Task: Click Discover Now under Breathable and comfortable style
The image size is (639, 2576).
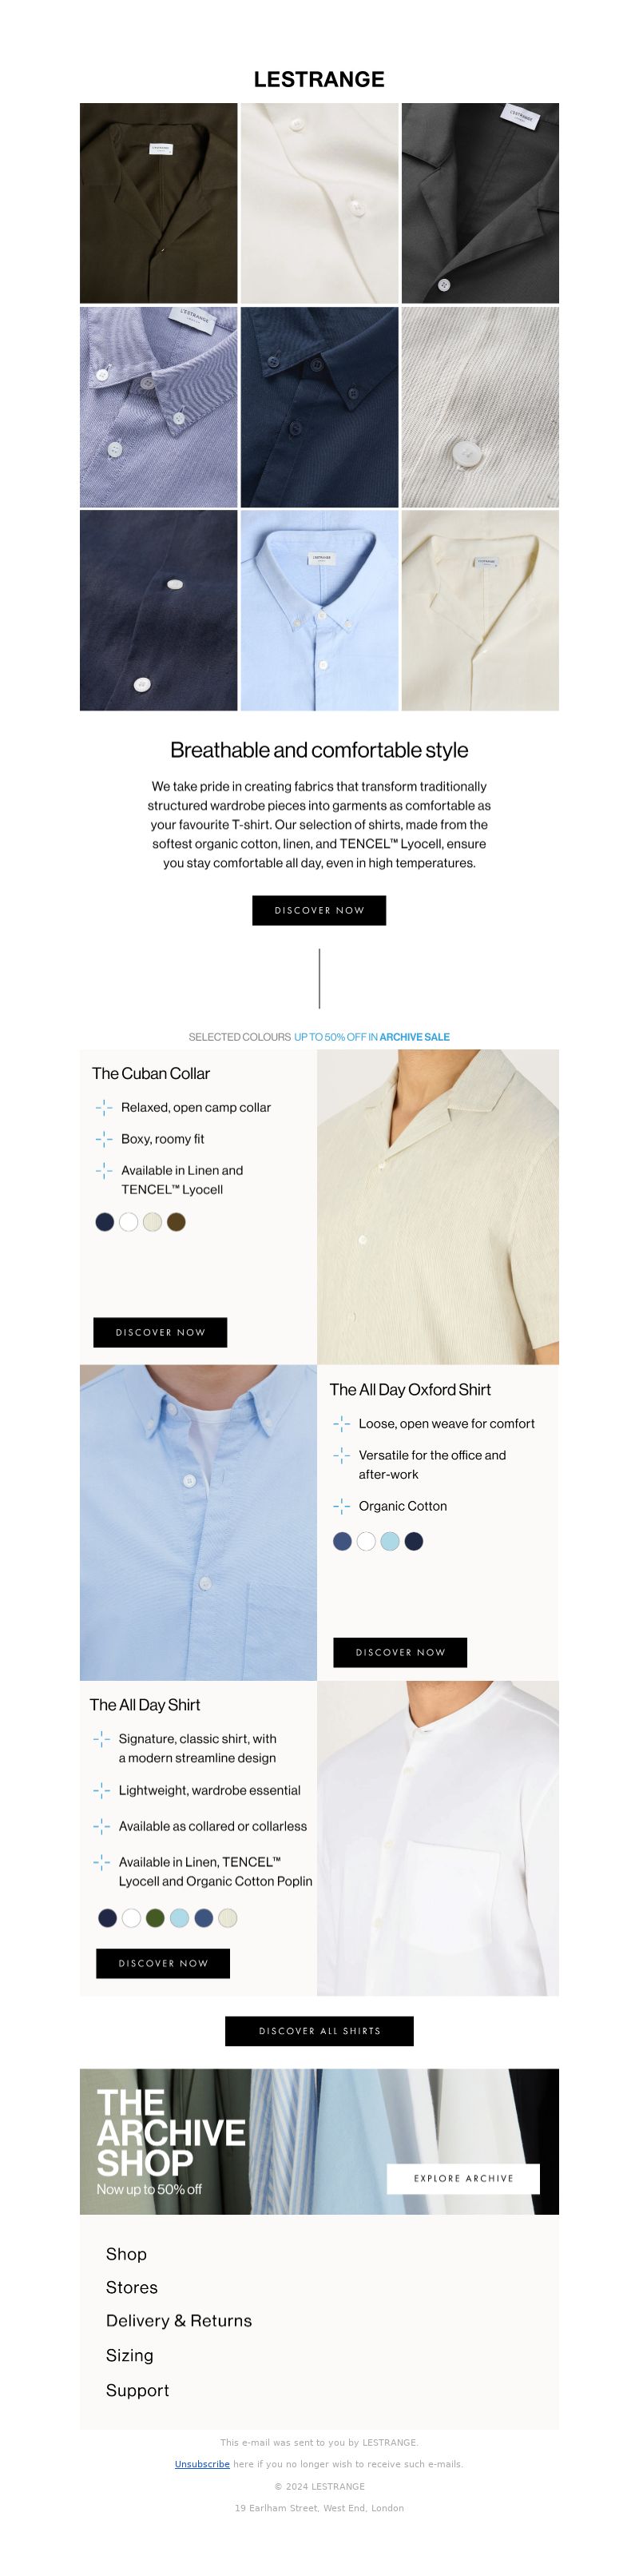Action: (319, 910)
